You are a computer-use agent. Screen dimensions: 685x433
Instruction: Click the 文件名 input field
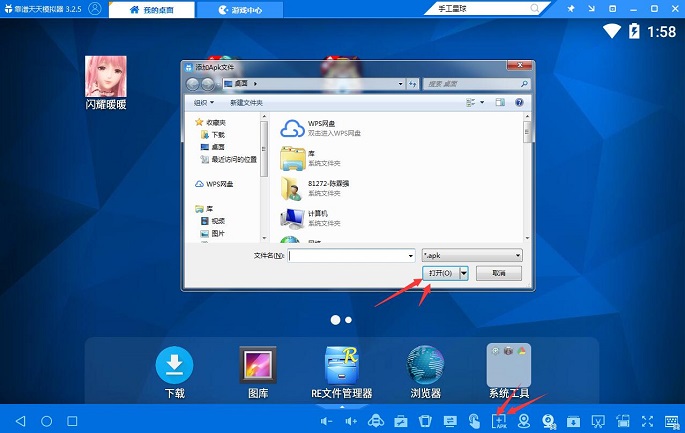351,256
